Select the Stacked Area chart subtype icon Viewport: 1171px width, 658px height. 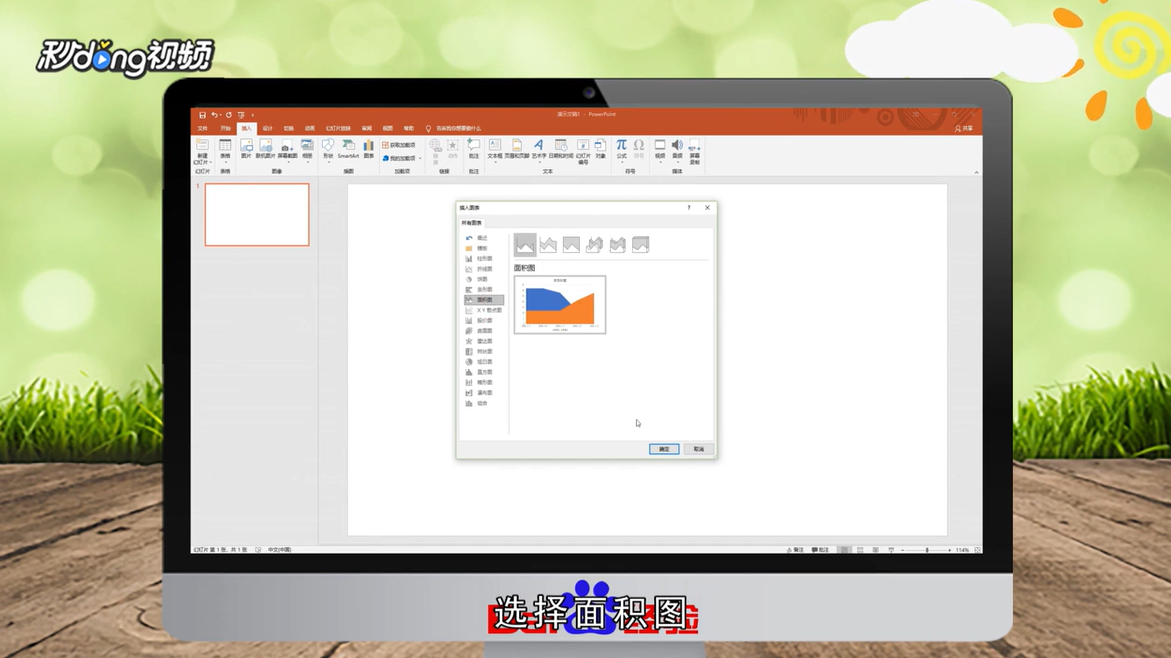tap(548, 244)
